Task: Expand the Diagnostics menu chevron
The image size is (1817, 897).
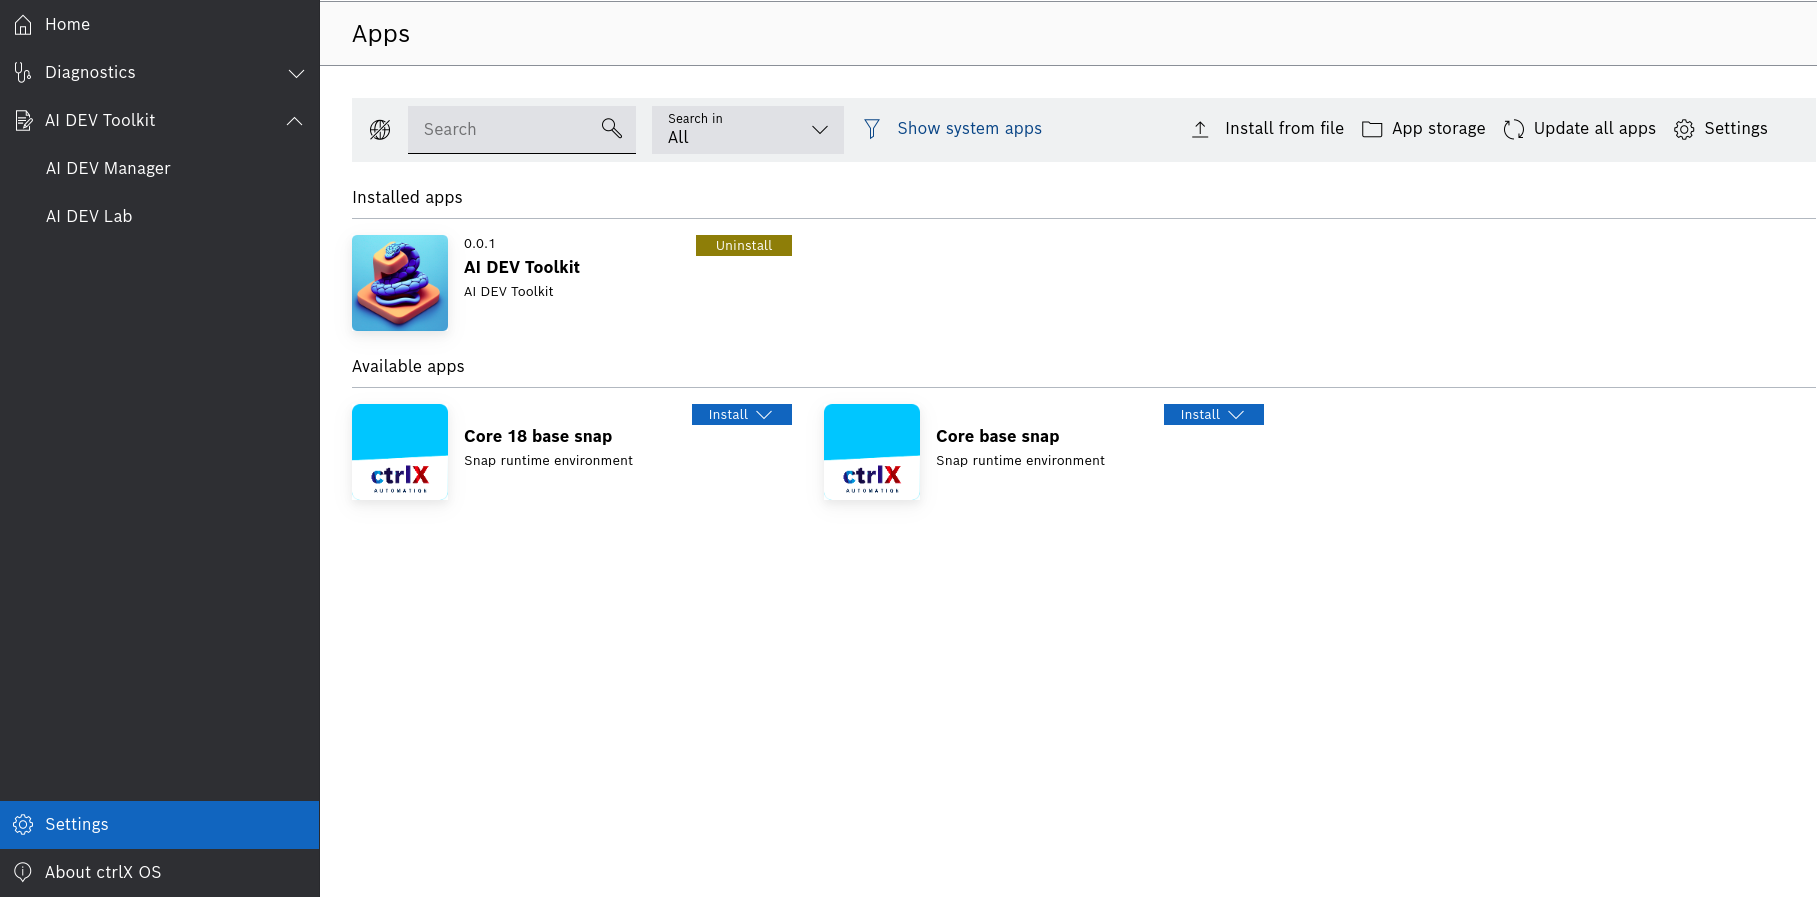Action: [x=296, y=73]
